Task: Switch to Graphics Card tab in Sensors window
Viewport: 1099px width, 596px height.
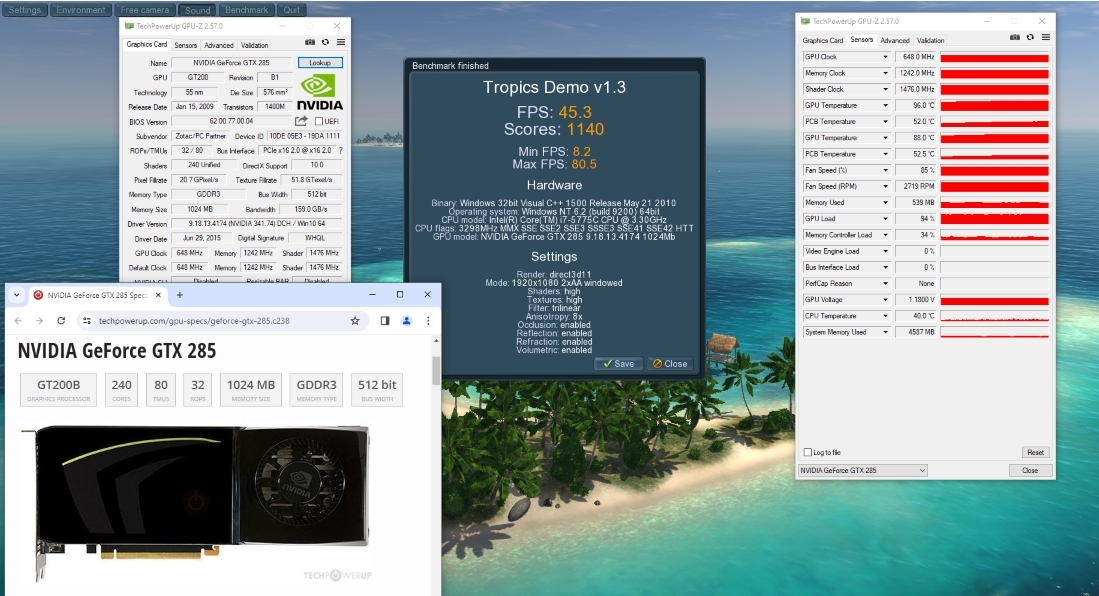Action: click(823, 40)
